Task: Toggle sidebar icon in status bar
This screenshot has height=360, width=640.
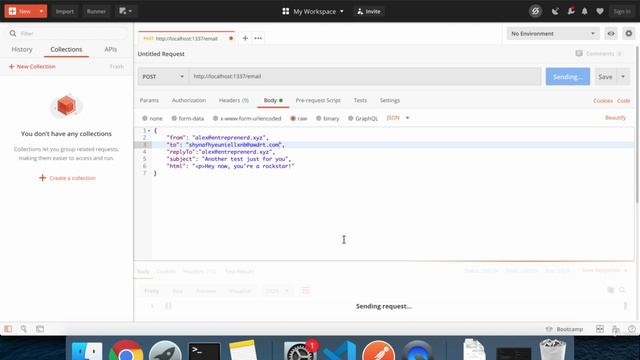Action: pyautogui.click(x=8, y=329)
